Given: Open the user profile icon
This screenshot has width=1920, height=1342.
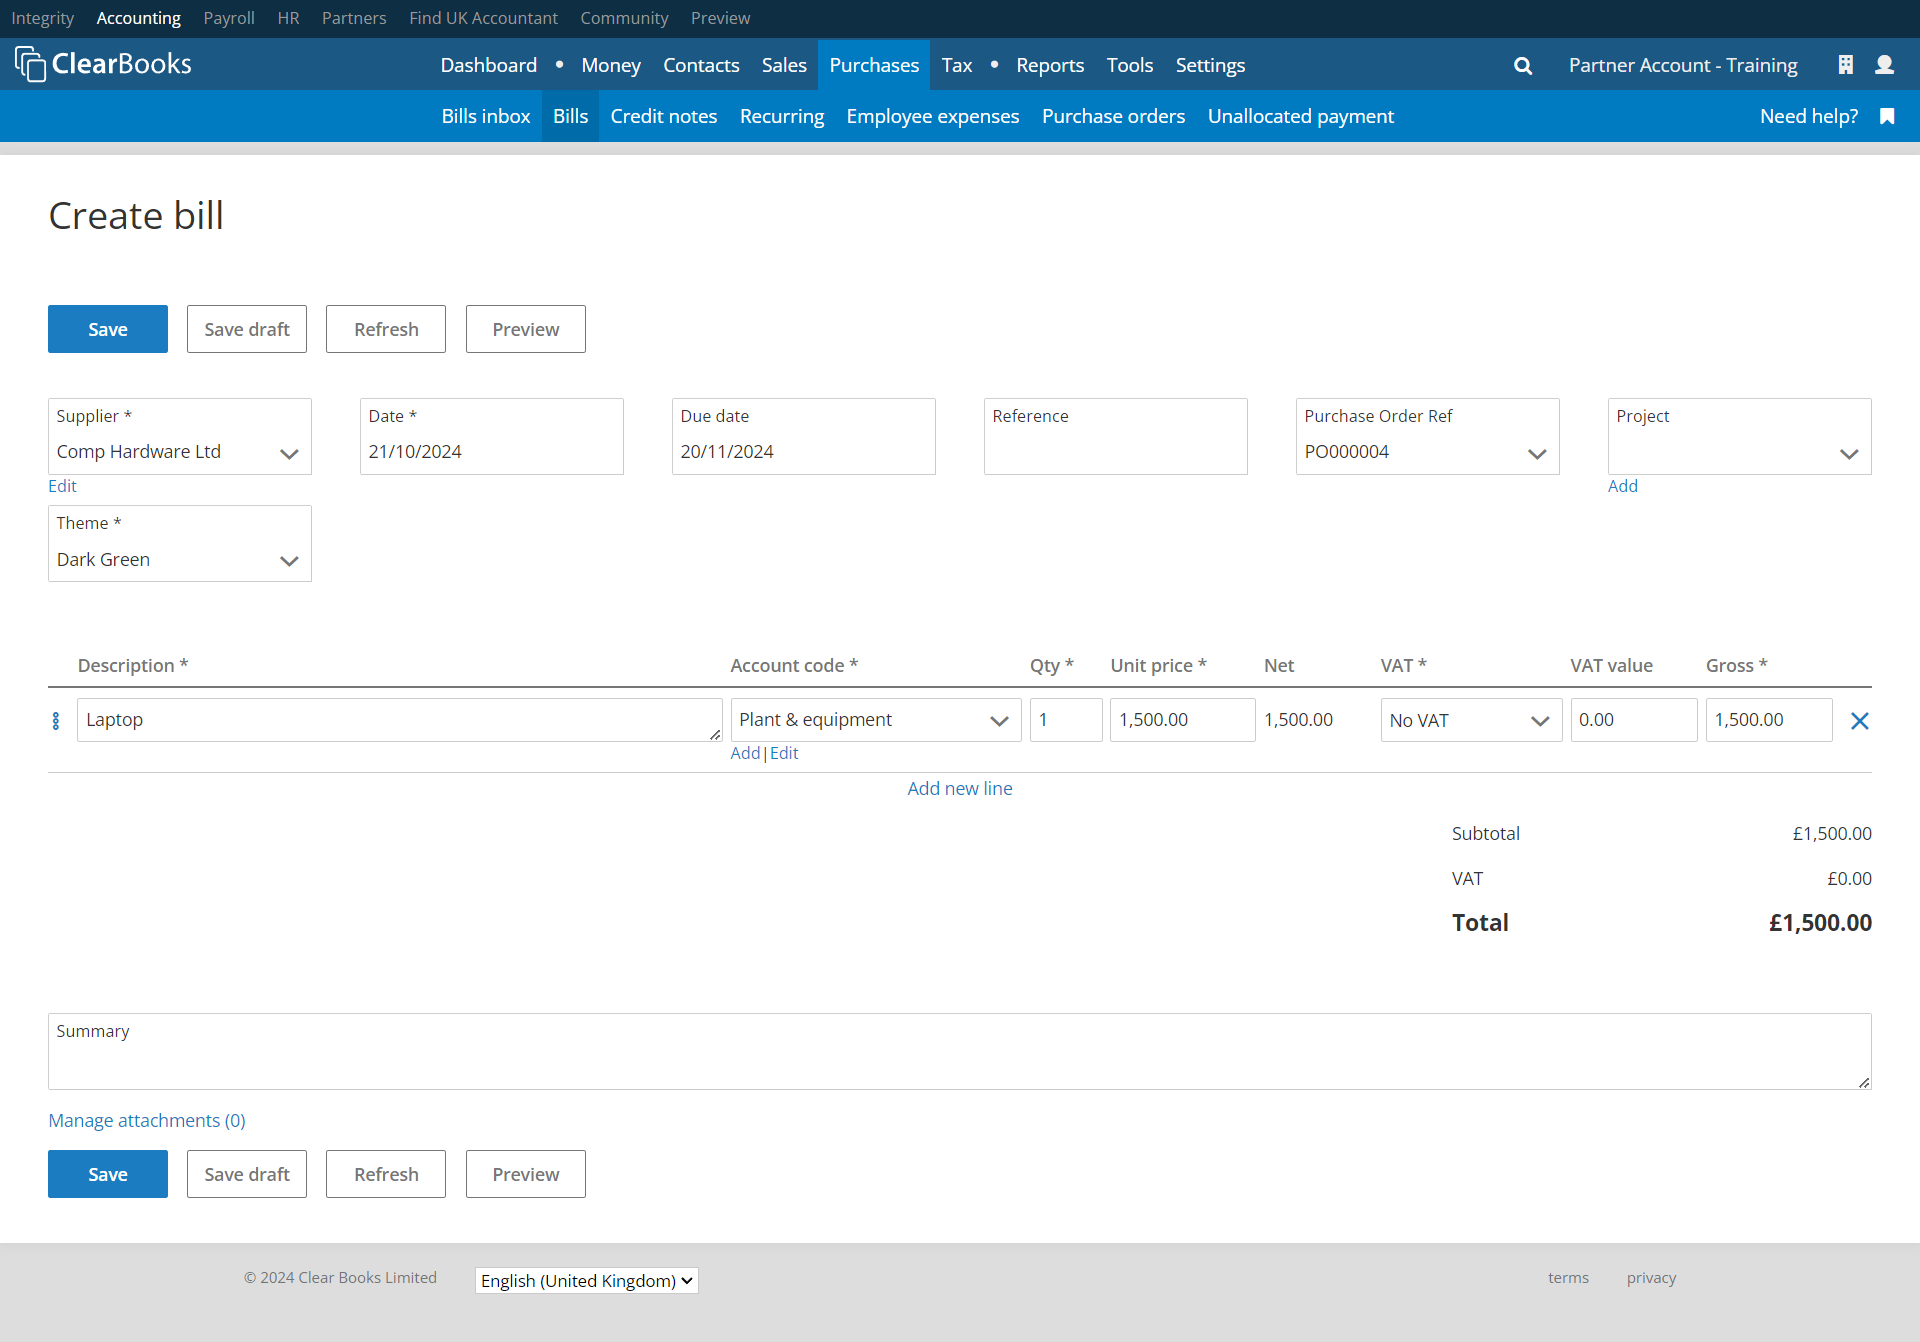Looking at the screenshot, I should click(x=1884, y=65).
